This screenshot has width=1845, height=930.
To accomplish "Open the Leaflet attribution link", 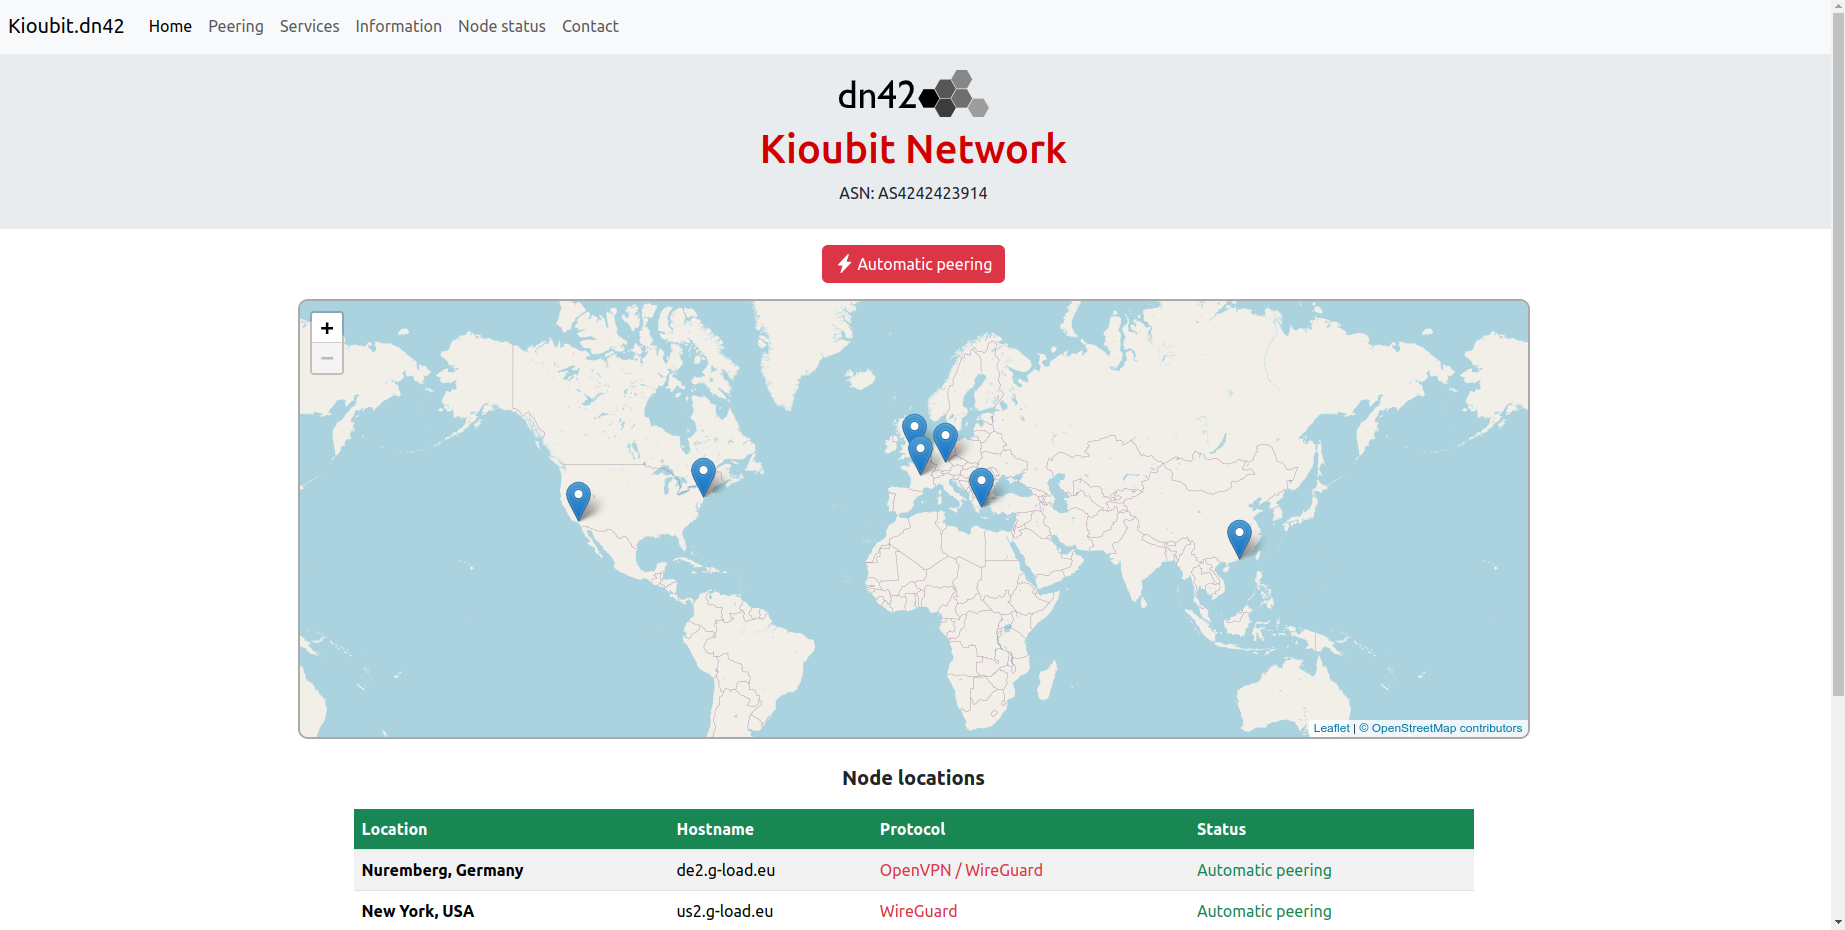I will (1331, 728).
